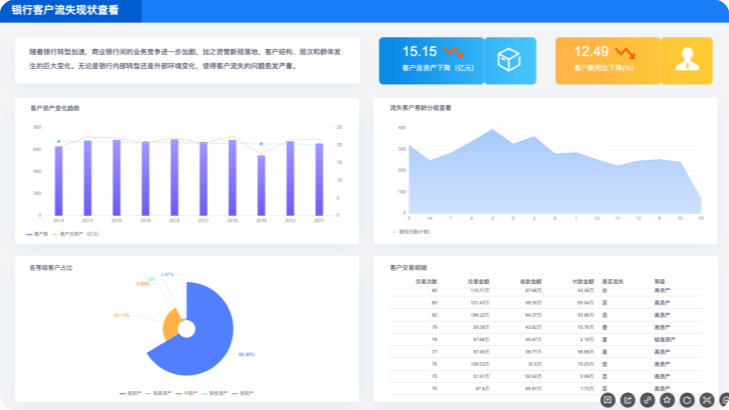
Task: Toggle 中资产 legend under pie chart
Action: click(x=186, y=393)
